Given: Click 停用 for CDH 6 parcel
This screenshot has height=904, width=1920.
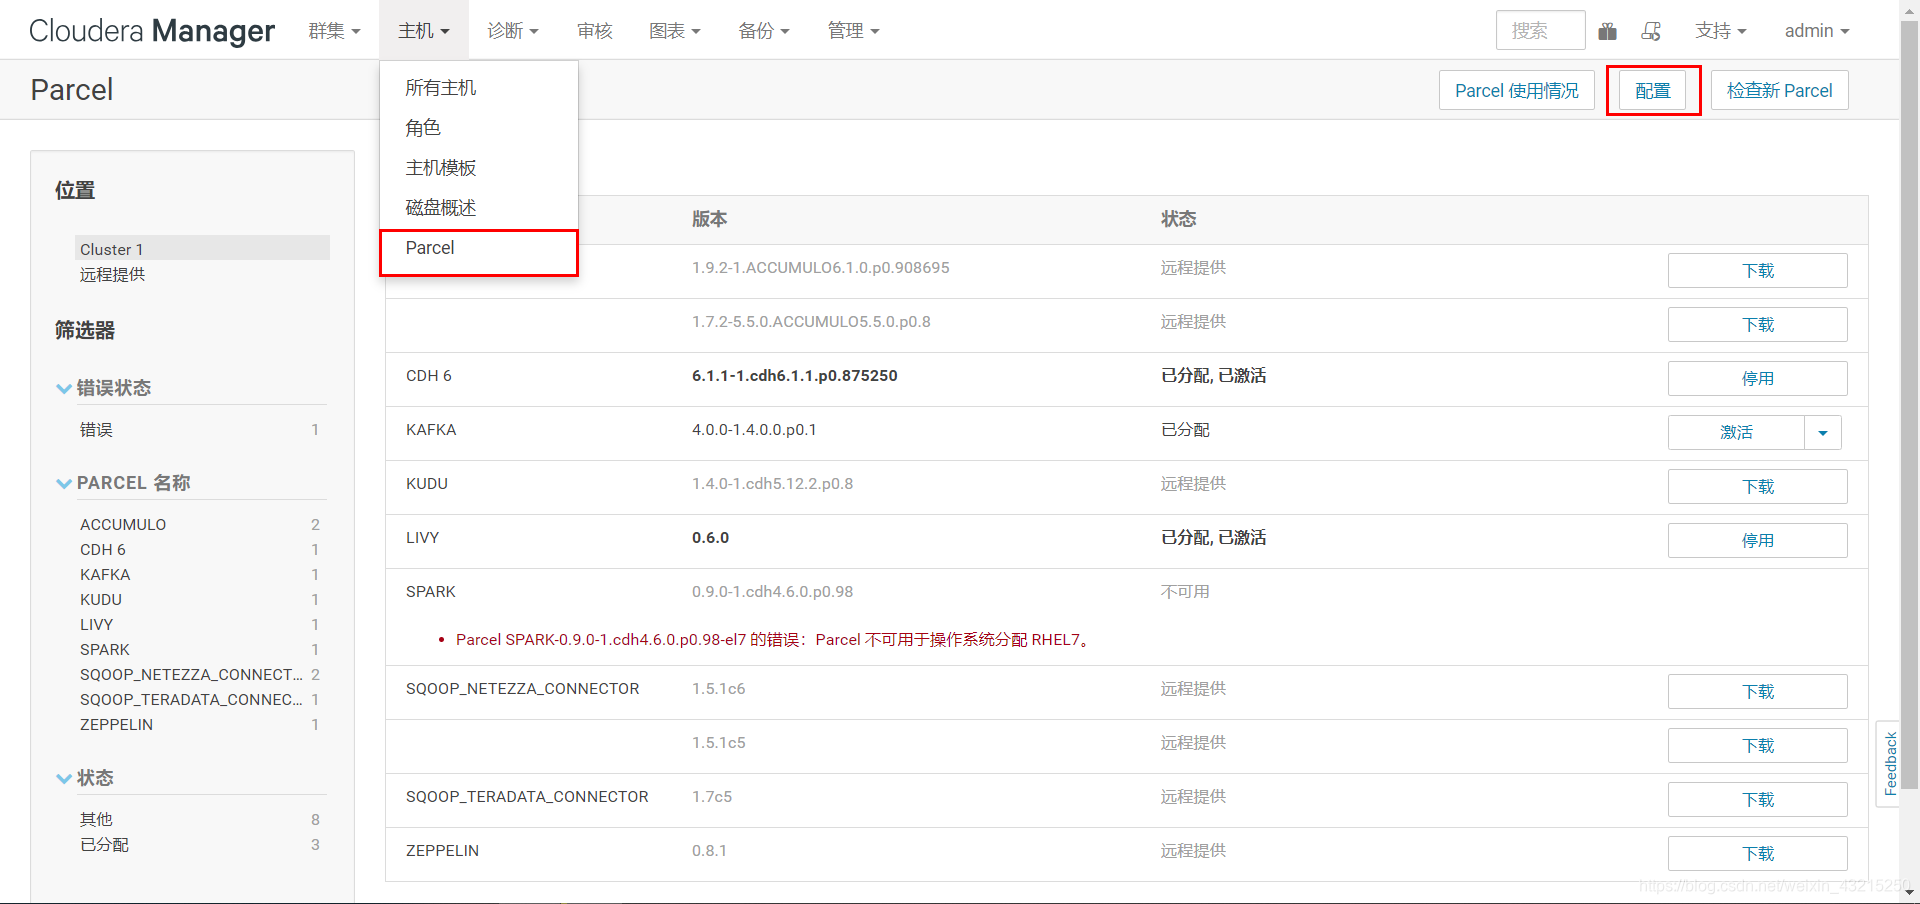Looking at the screenshot, I should (x=1757, y=379).
